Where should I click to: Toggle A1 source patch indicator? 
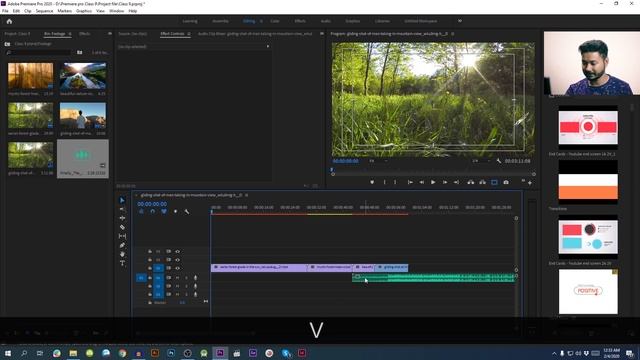coord(141,278)
